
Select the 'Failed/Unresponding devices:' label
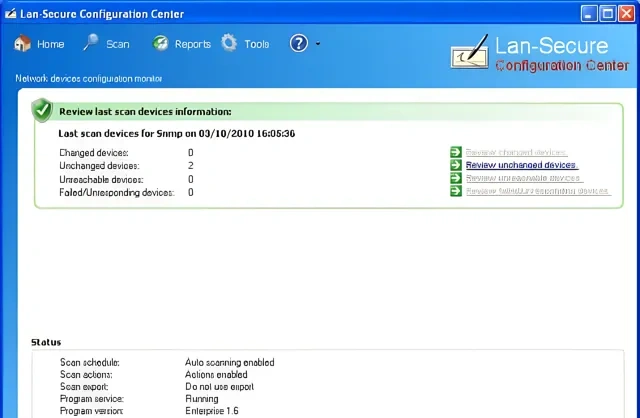(117, 192)
